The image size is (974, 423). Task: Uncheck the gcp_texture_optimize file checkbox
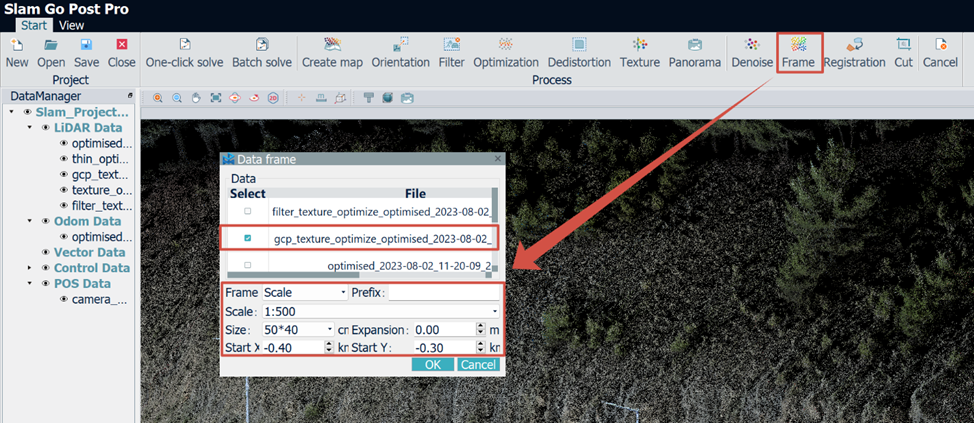248,238
